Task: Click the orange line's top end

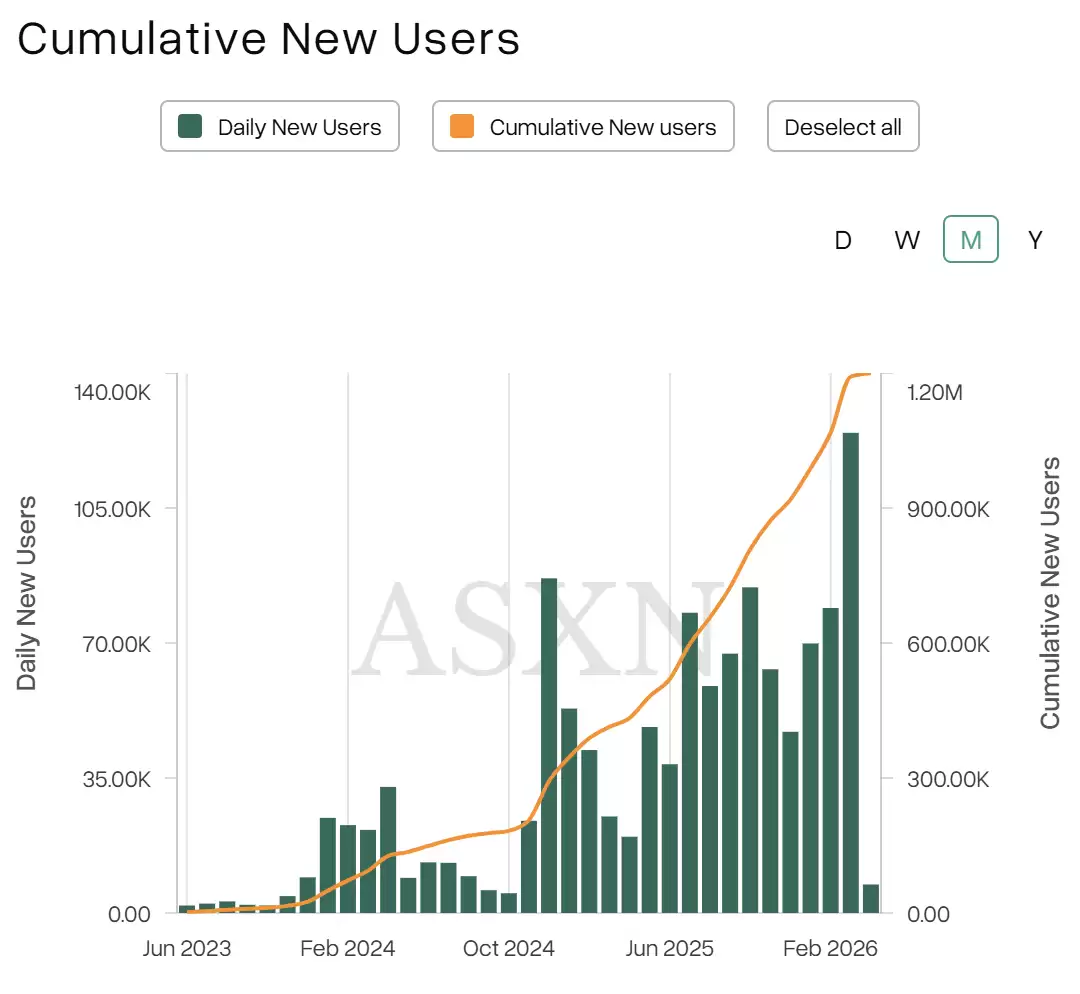Action: (x=869, y=374)
